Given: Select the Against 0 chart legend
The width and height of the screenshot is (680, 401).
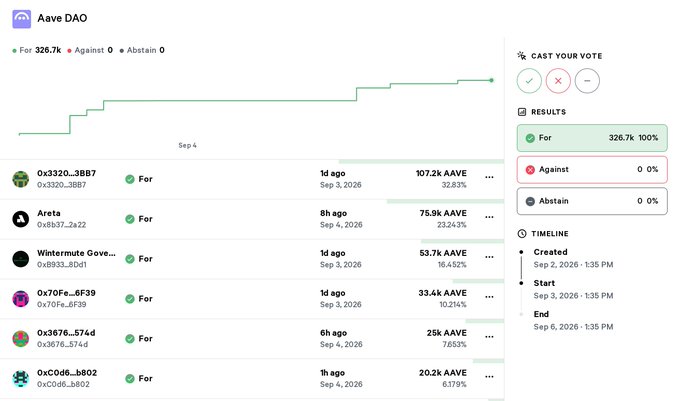Looking at the screenshot, I should (x=90, y=50).
